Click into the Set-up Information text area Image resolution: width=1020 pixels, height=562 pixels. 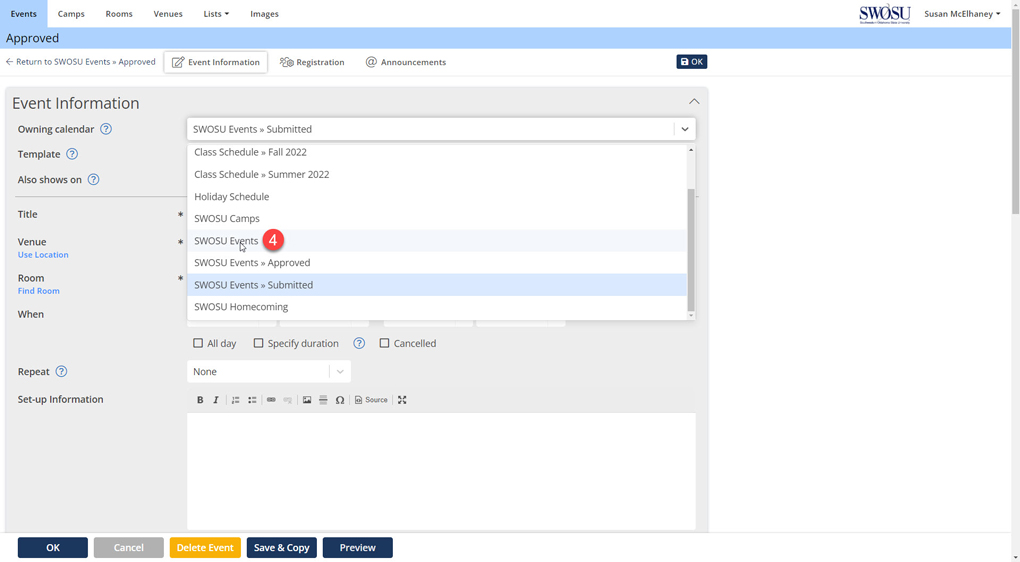coord(441,471)
